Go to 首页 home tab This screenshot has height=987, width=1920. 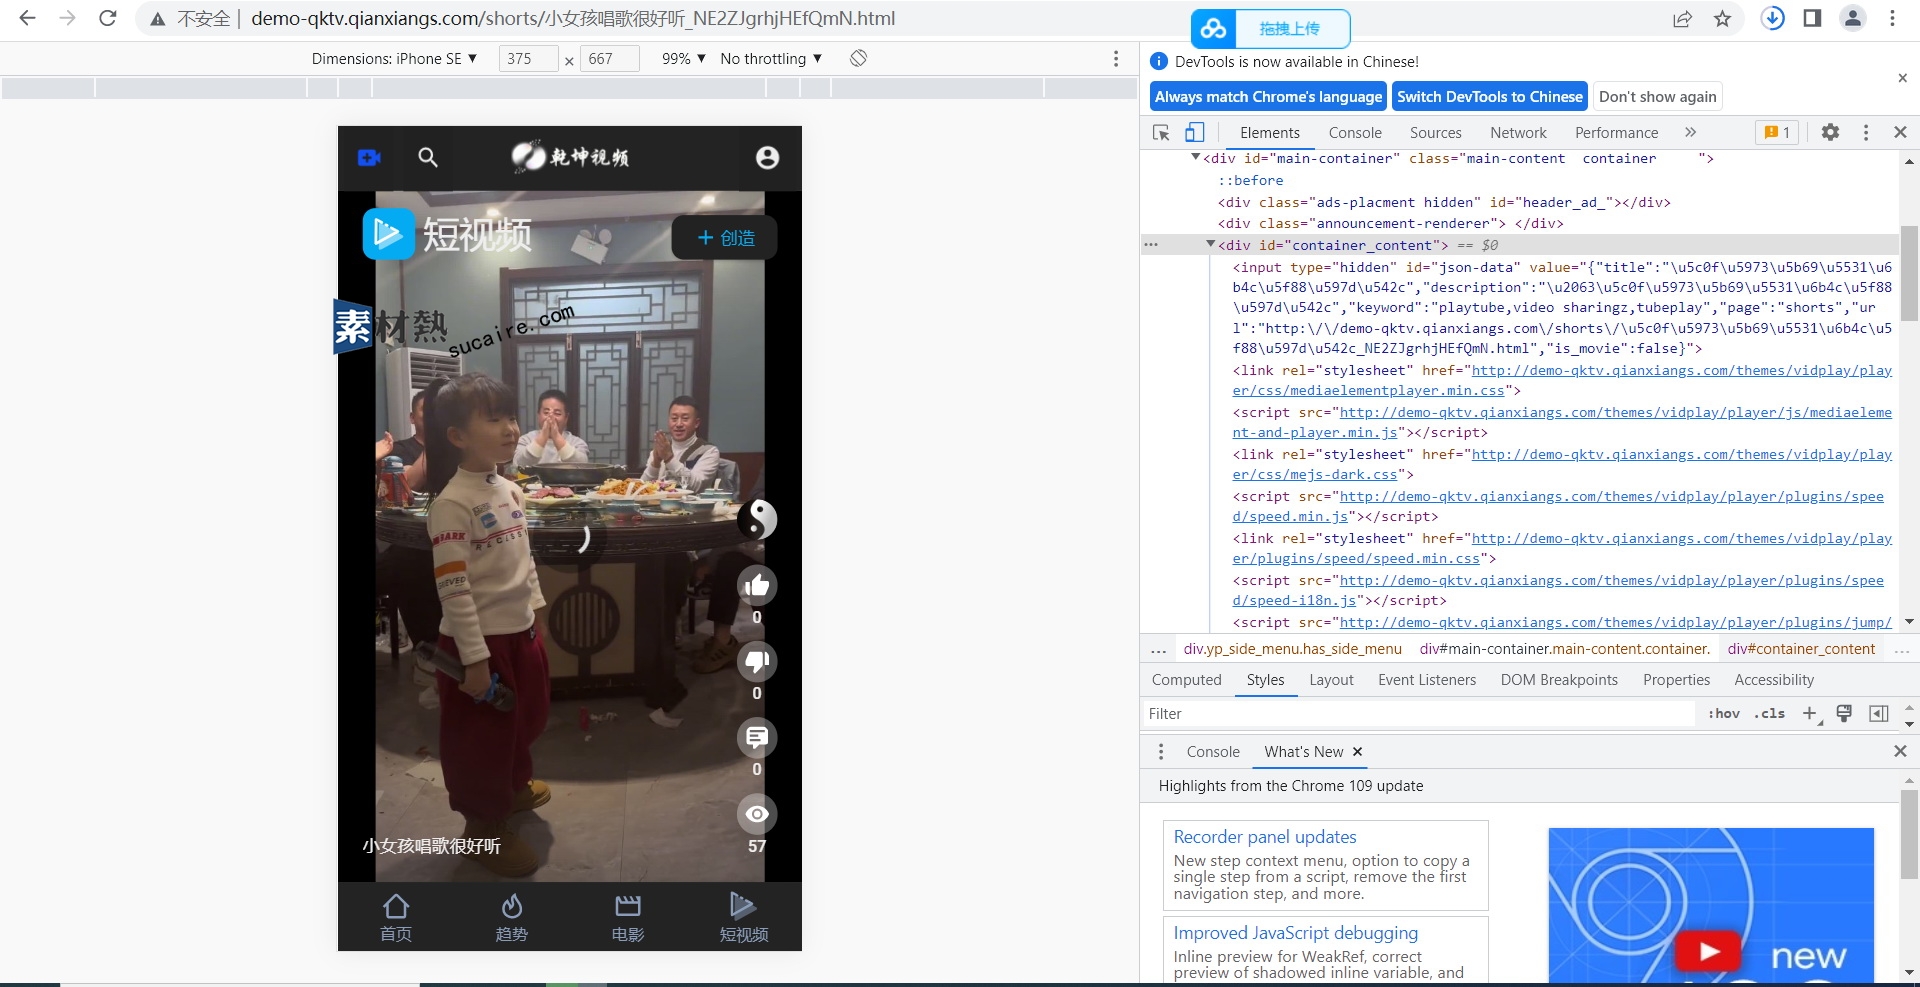(396, 917)
